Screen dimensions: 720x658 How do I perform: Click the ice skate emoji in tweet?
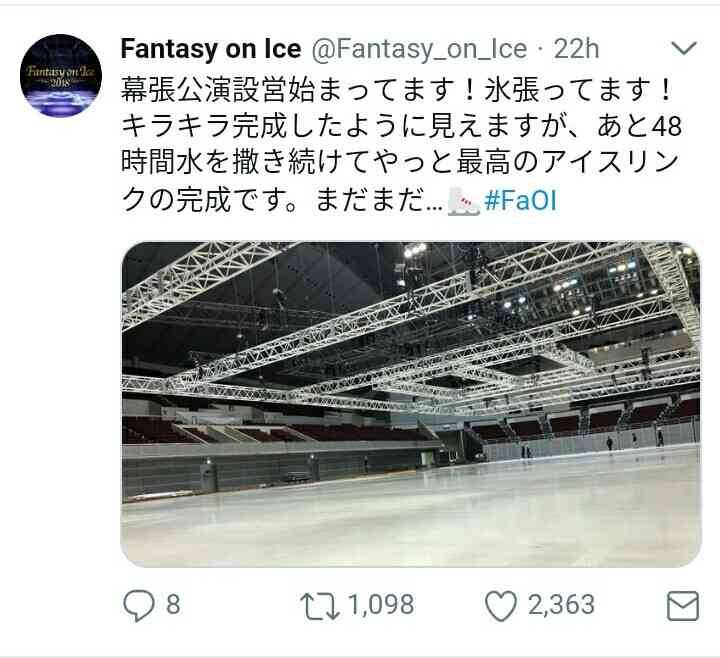tap(464, 201)
